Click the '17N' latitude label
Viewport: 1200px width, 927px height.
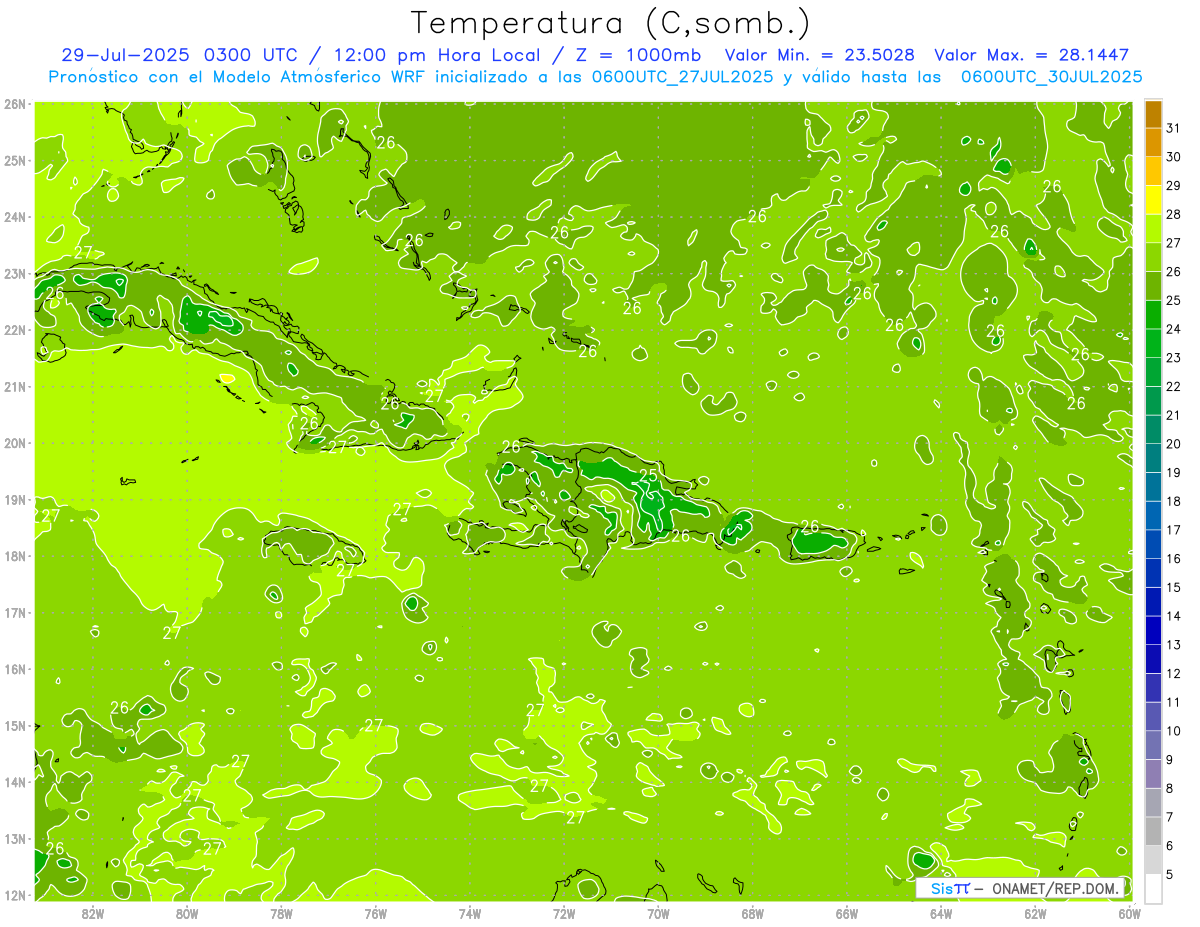(x=15, y=612)
